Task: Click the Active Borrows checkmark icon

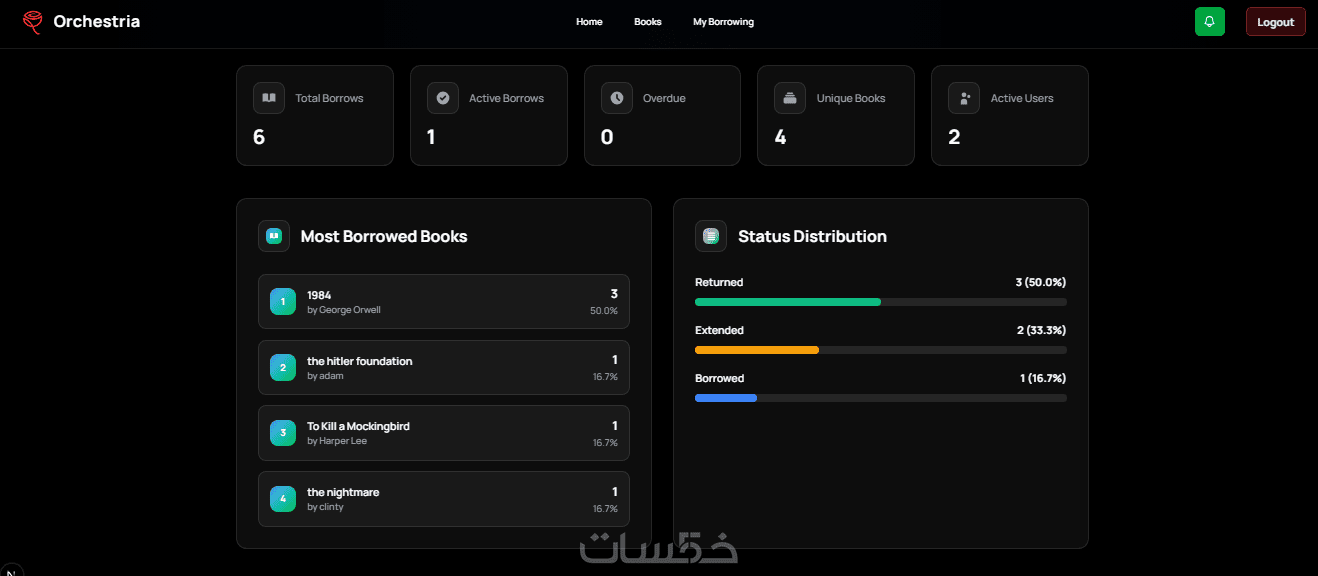Action: pos(443,98)
